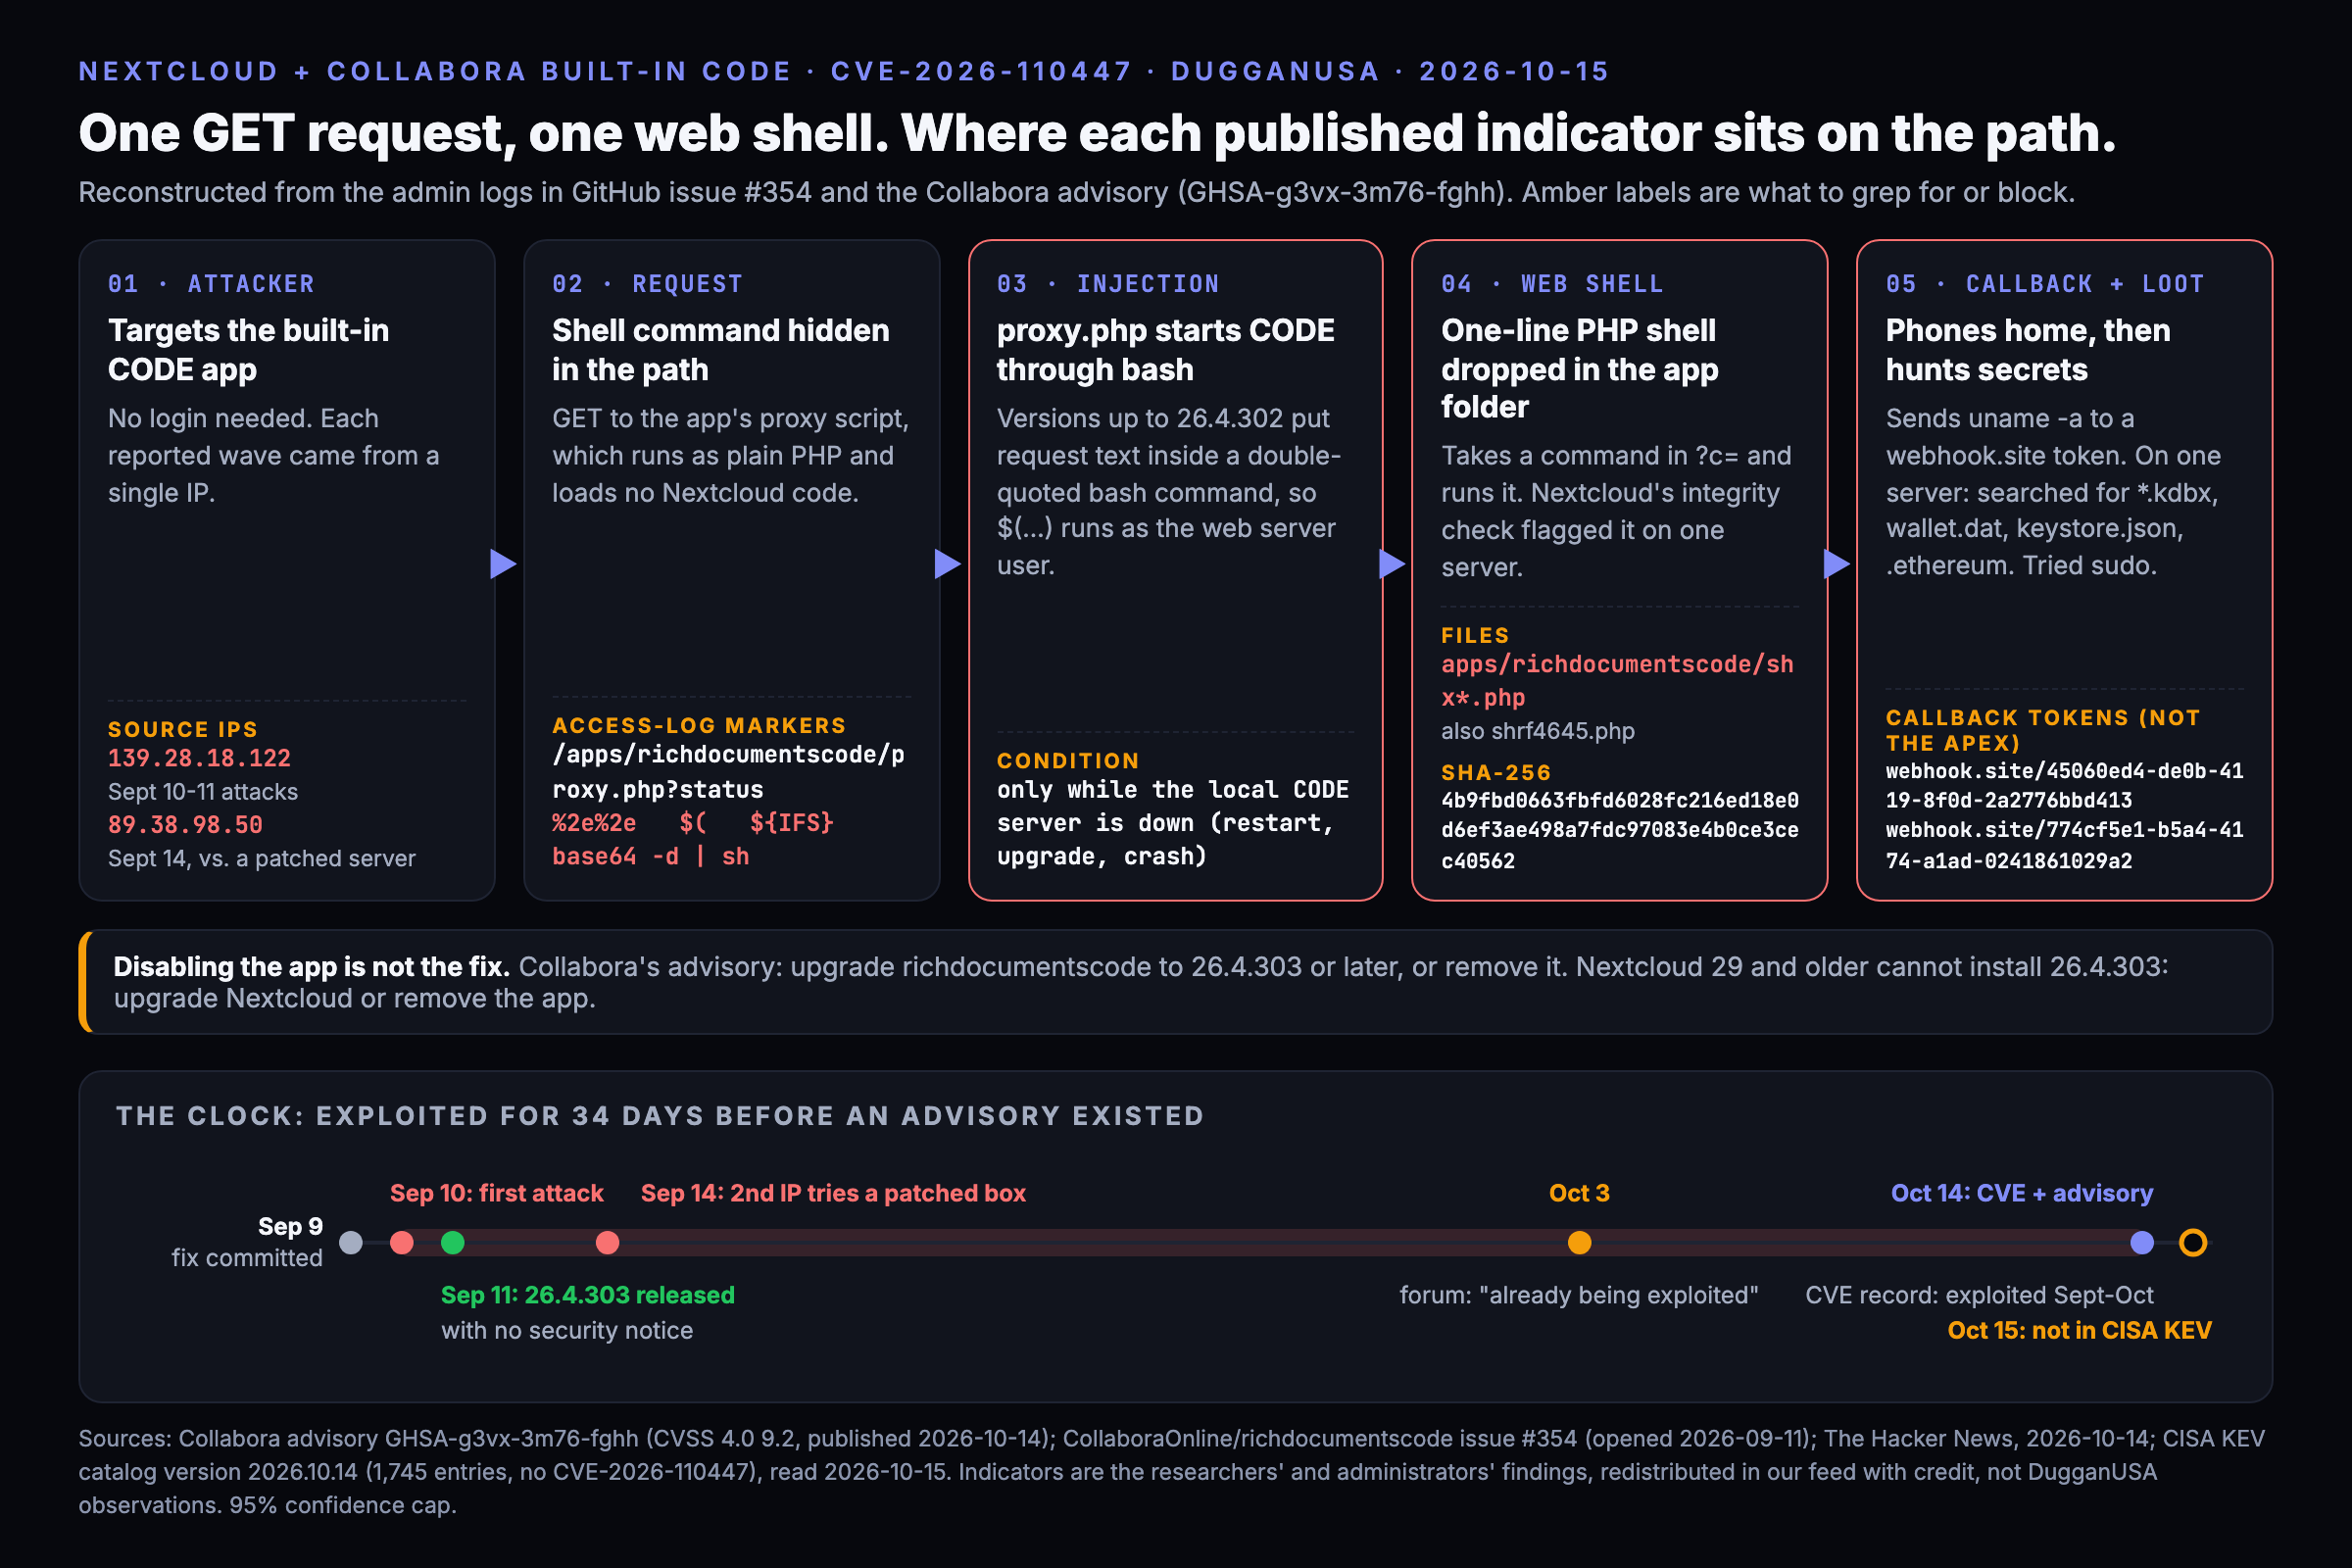Click the "Sep 11: 26.4.303 released" label
This screenshot has height=1568, width=2352.
click(588, 1295)
